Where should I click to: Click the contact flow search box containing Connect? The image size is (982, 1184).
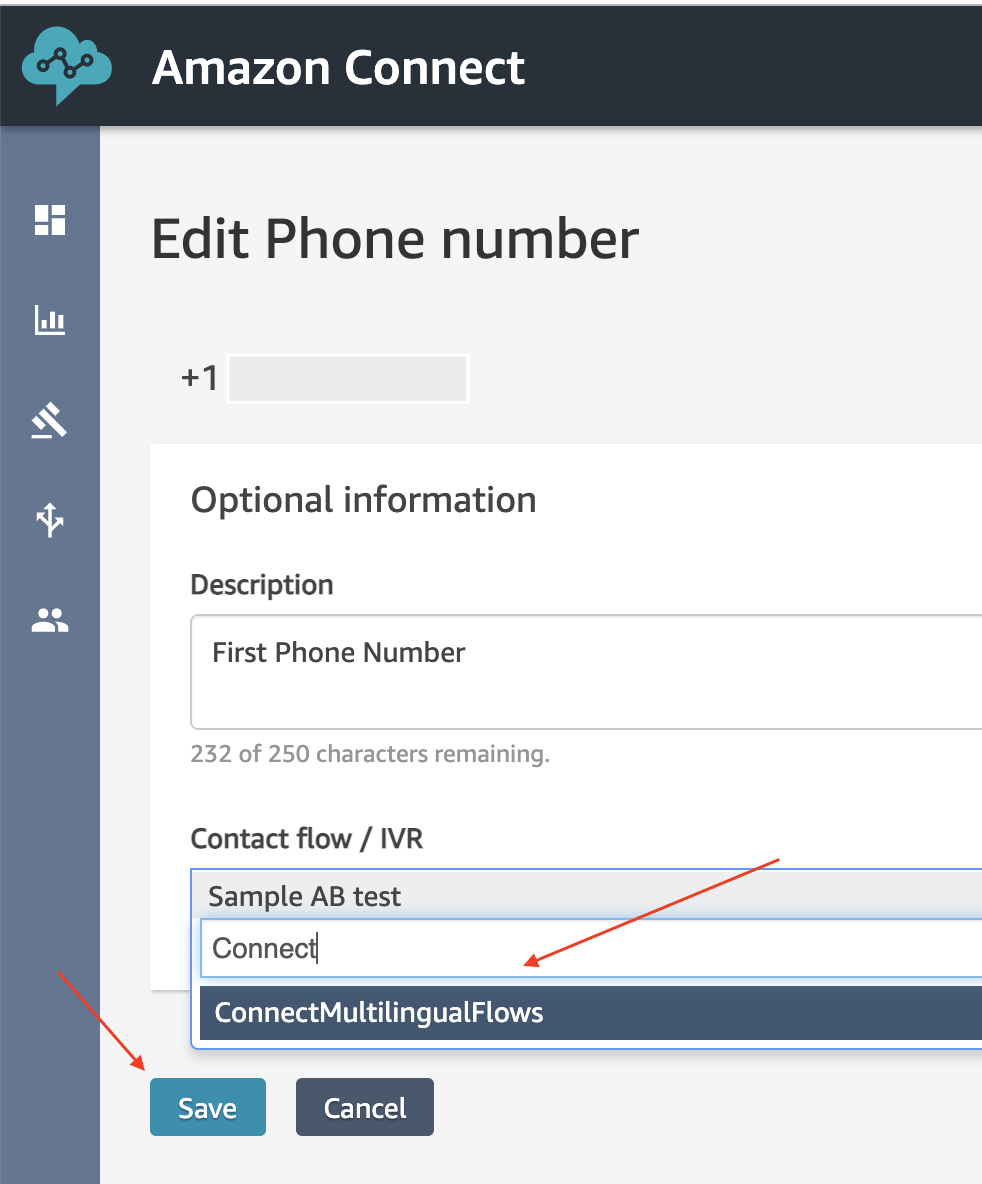tap(591, 948)
